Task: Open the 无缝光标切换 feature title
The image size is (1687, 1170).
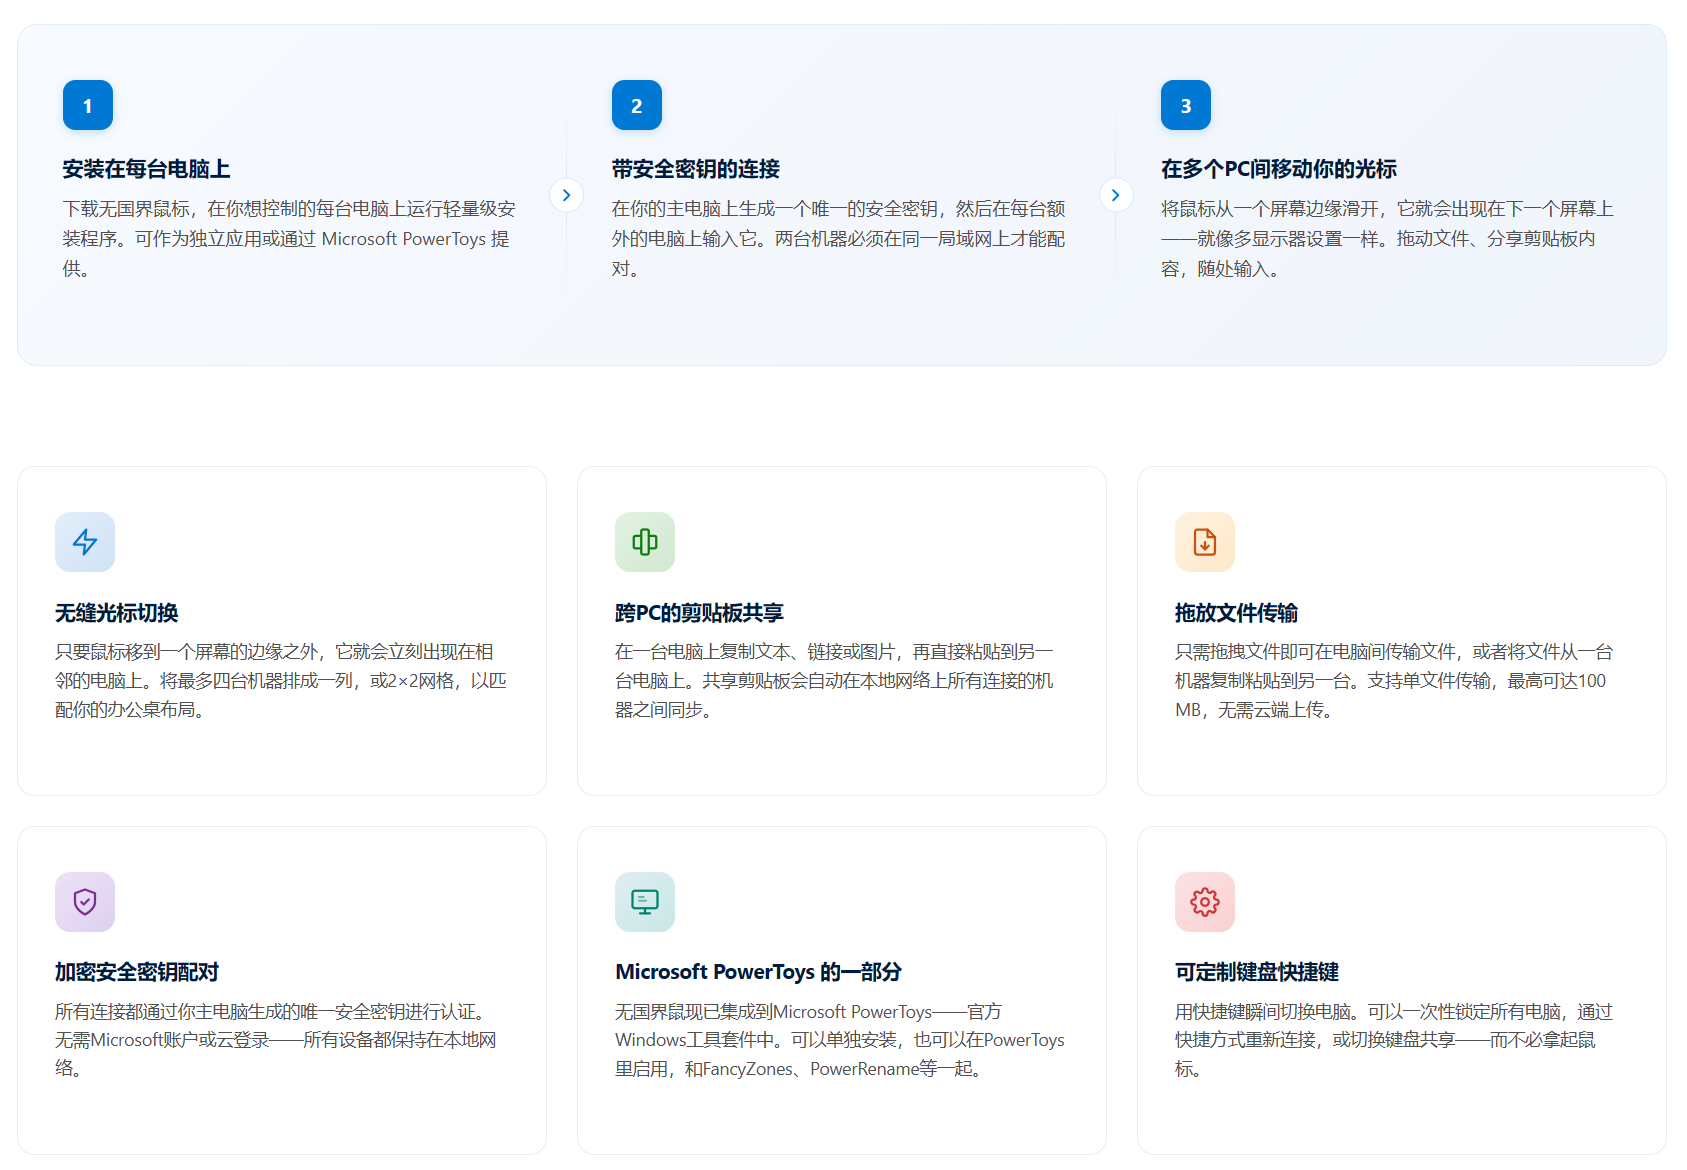Action: (x=117, y=613)
